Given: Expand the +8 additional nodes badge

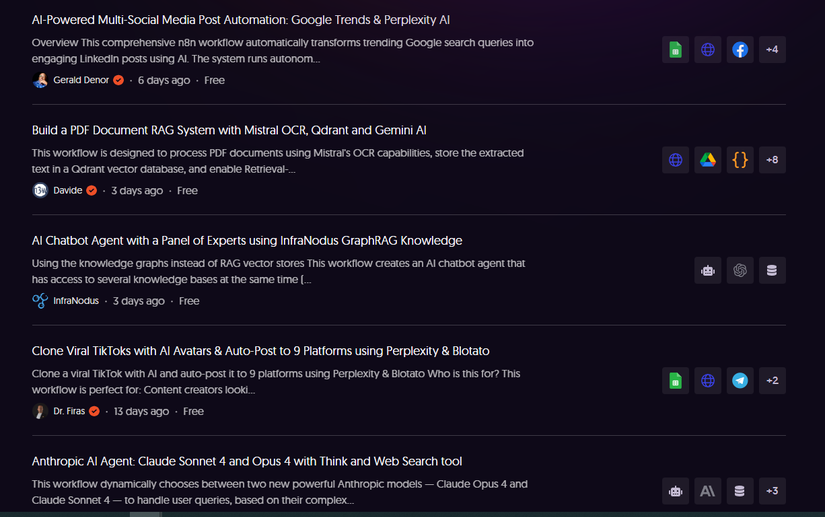Looking at the screenshot, I should [x=771, y=160].
